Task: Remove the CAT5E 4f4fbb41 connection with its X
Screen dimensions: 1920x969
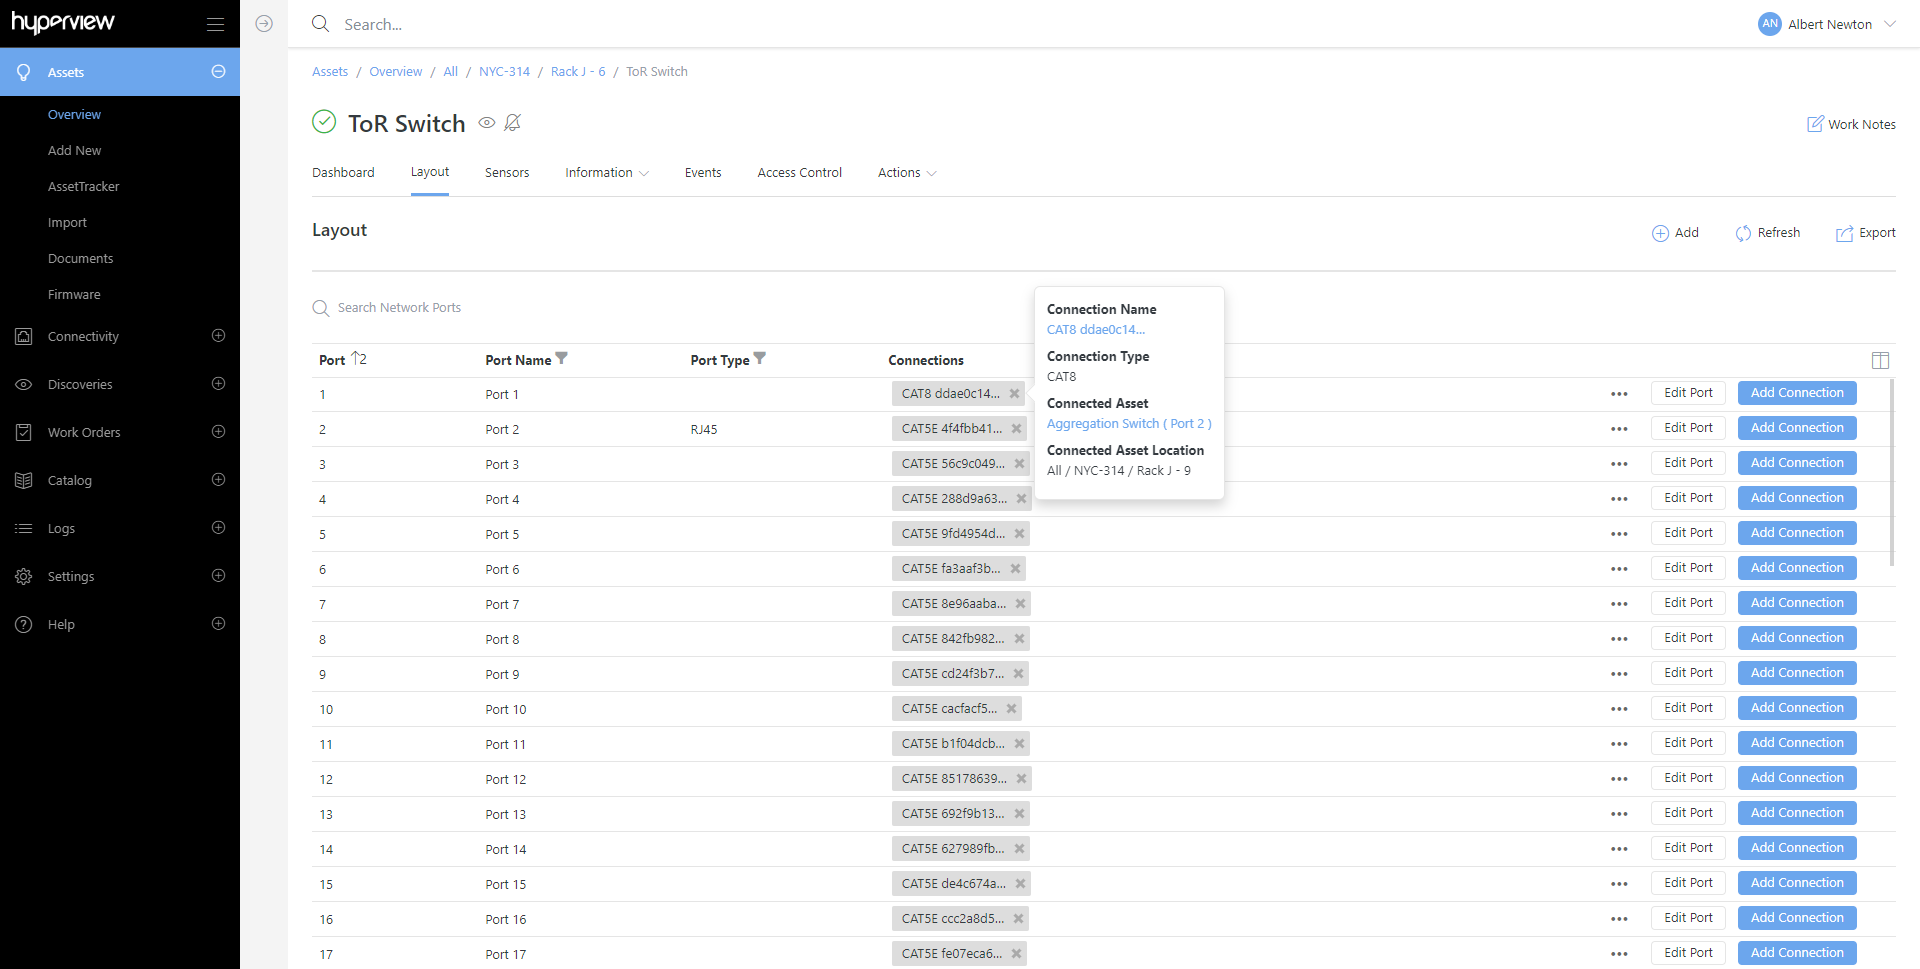Action: tap(1016, 429)
